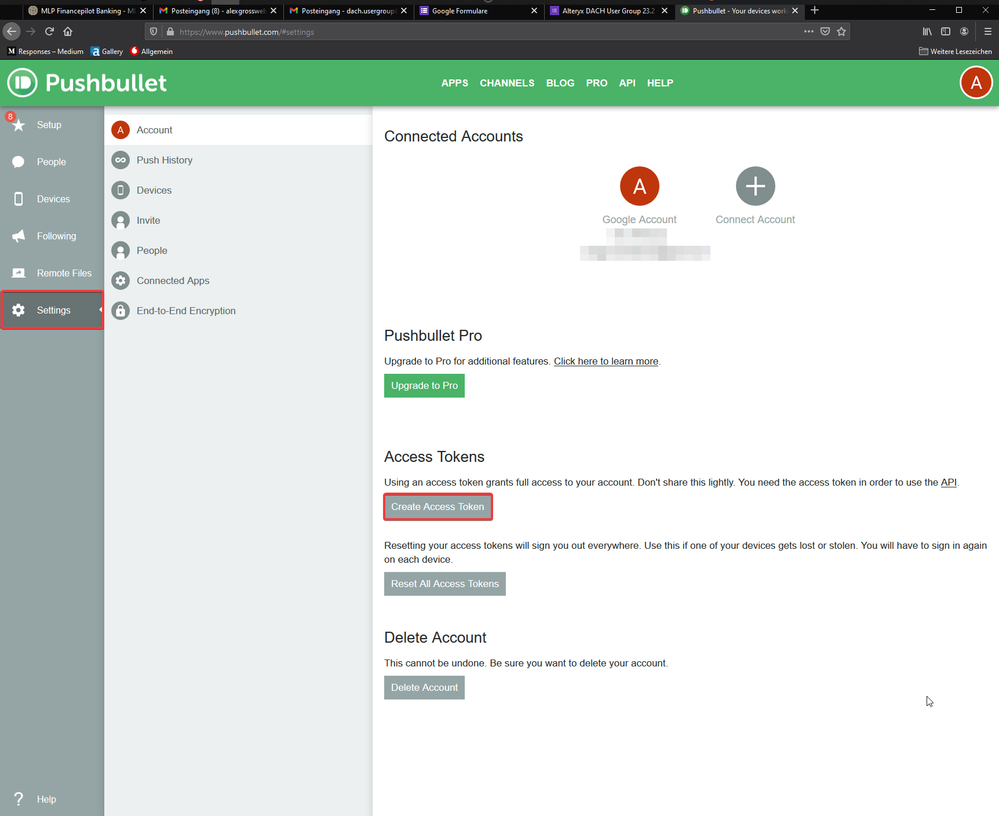The image size is (999, 816).
Task: Open the Firefox account icon
Action: point(964,31)
